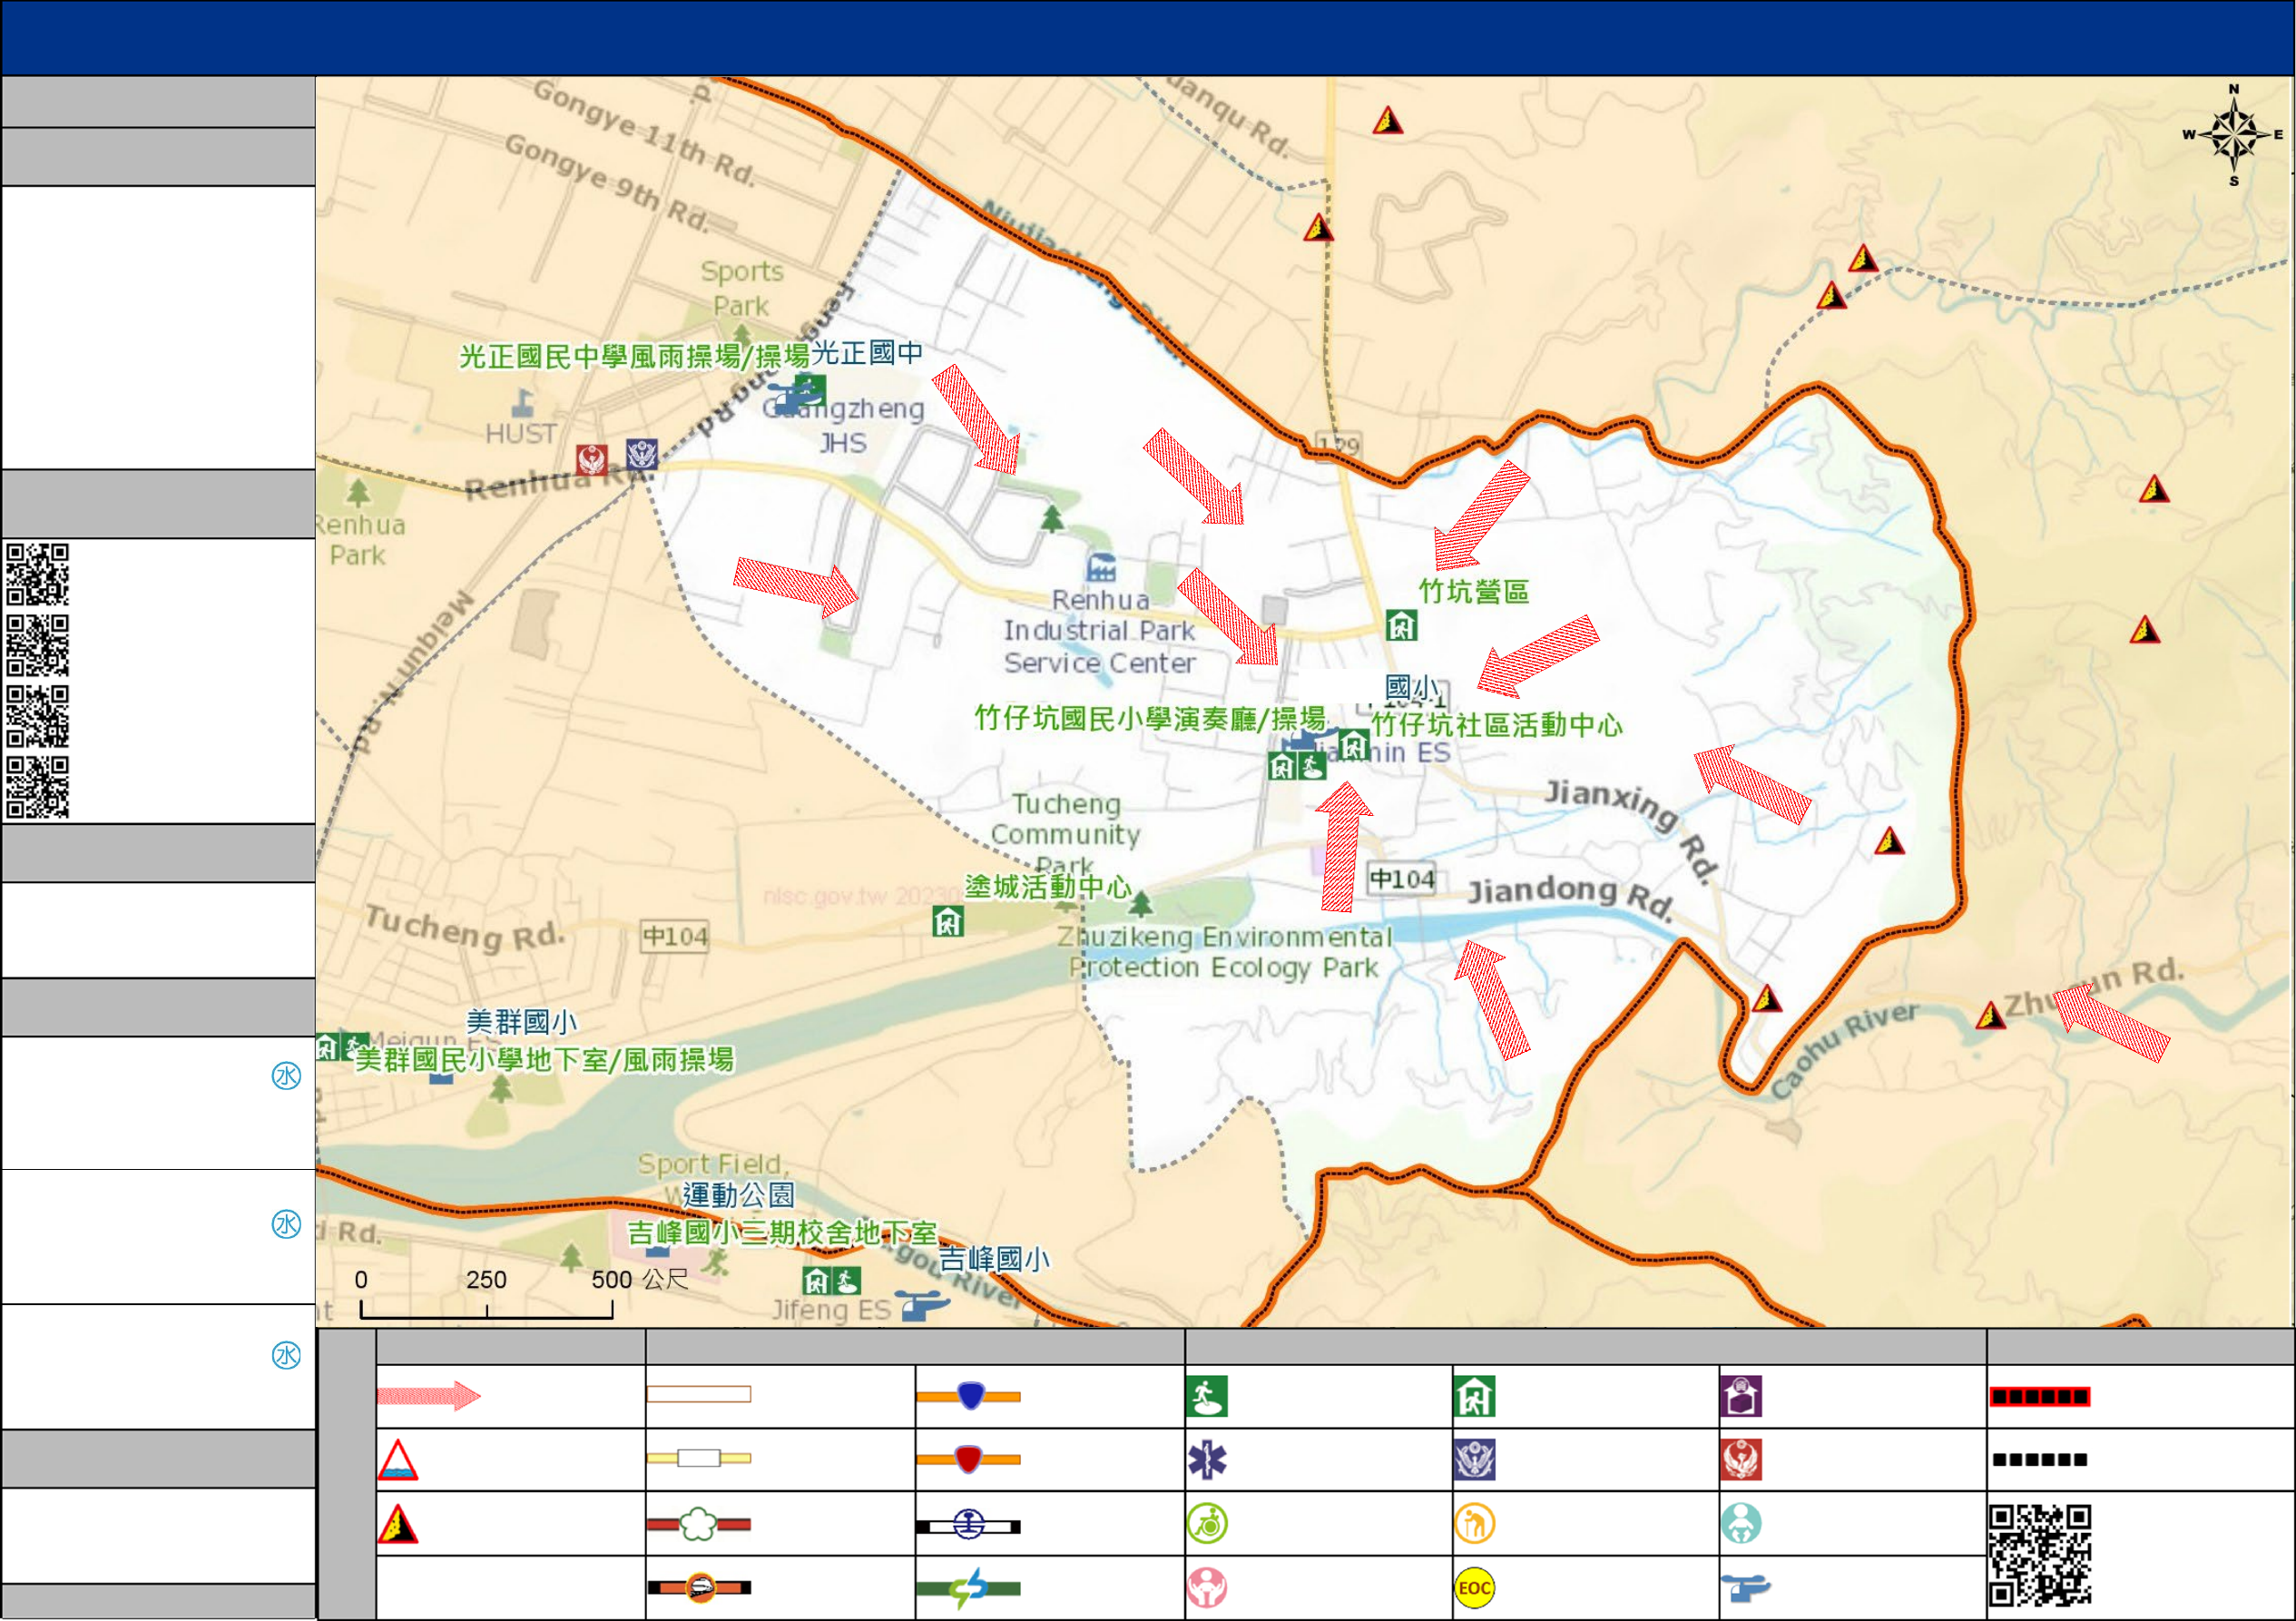Select the railway track legend symbol
This screenshot has width=2296, height=1621.
(x=968, y=1525)
